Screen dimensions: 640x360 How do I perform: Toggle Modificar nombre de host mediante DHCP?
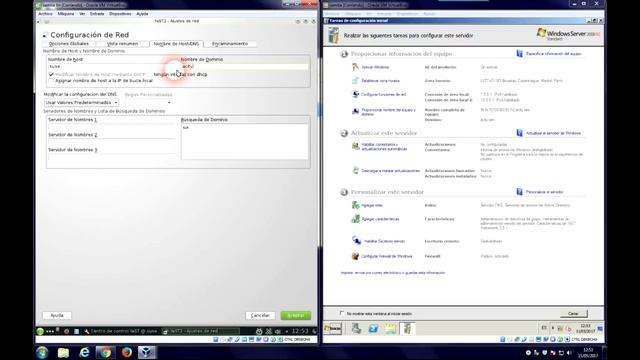[51, 74]
